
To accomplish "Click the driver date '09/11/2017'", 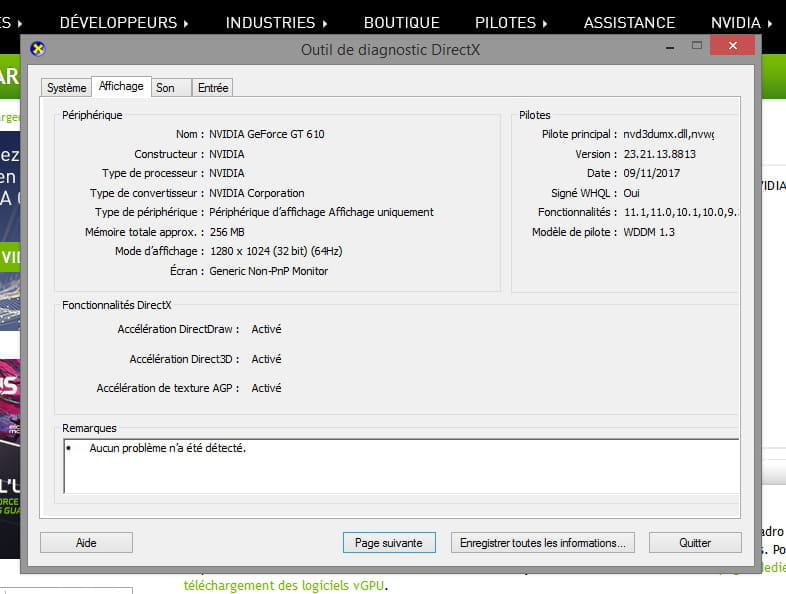I will [651, 173].
